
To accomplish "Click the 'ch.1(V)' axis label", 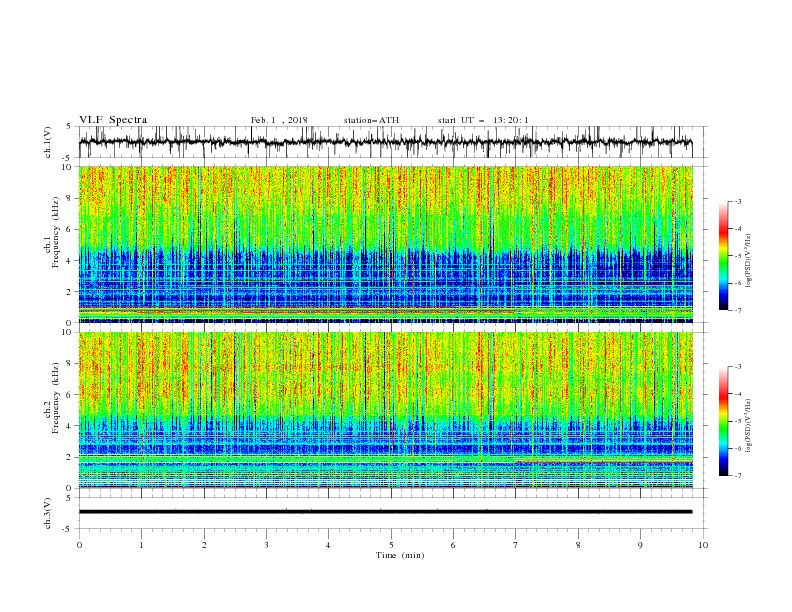I will pyautogui.click(x=48, y=142).
